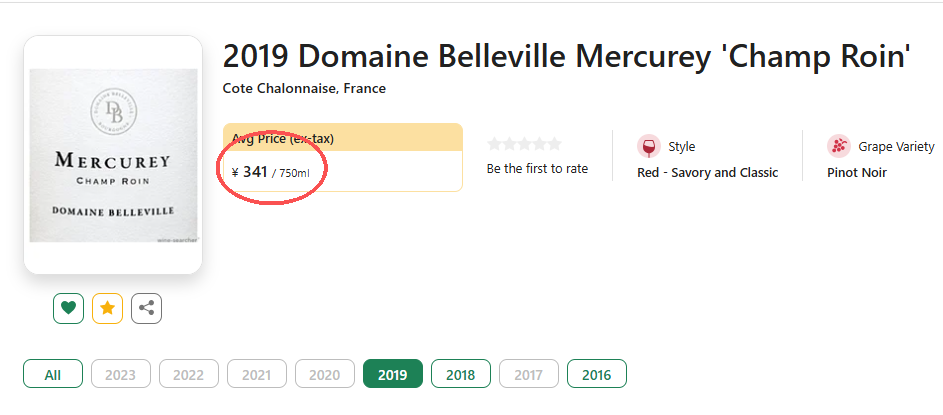Open the Pinot Noir grape variety link
This screenshot has width=943, height=415.
click(856, 173)
